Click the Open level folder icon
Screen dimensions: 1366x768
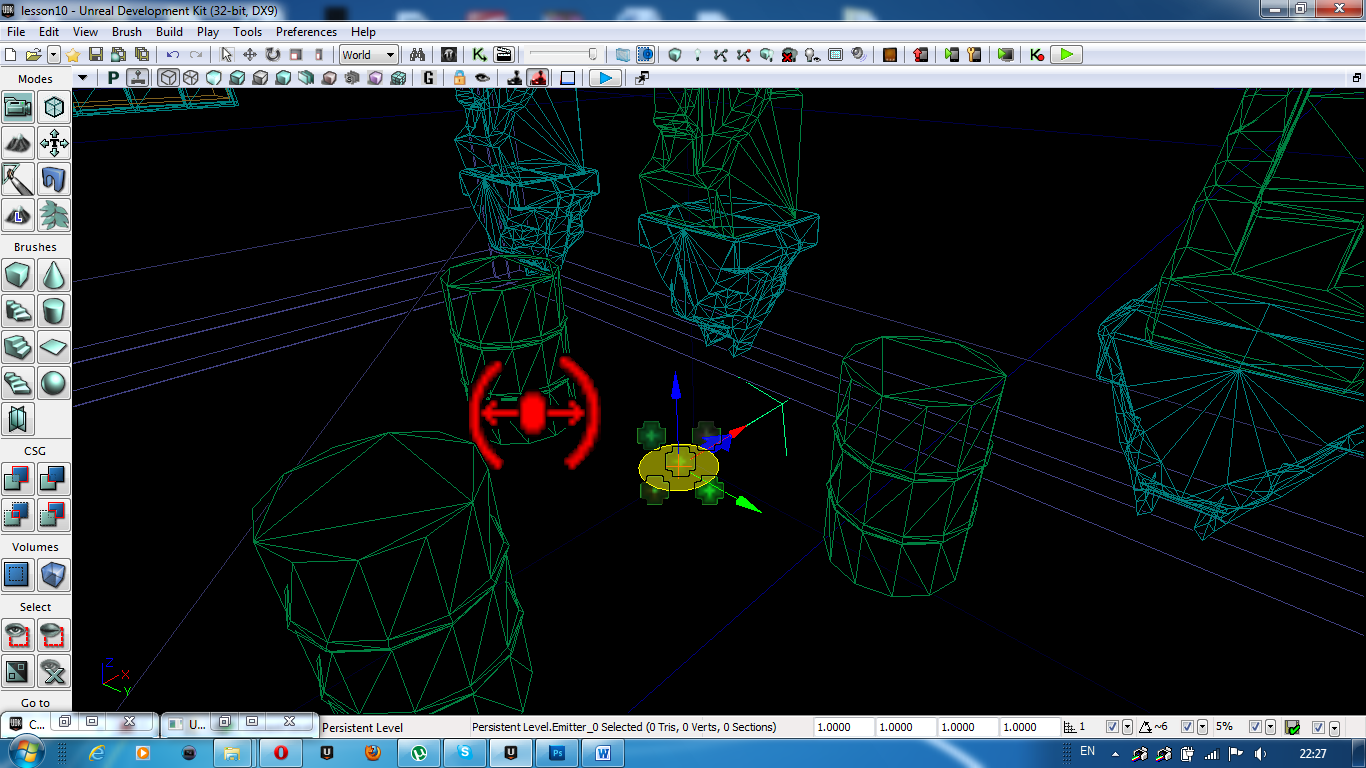pos(33,55)
